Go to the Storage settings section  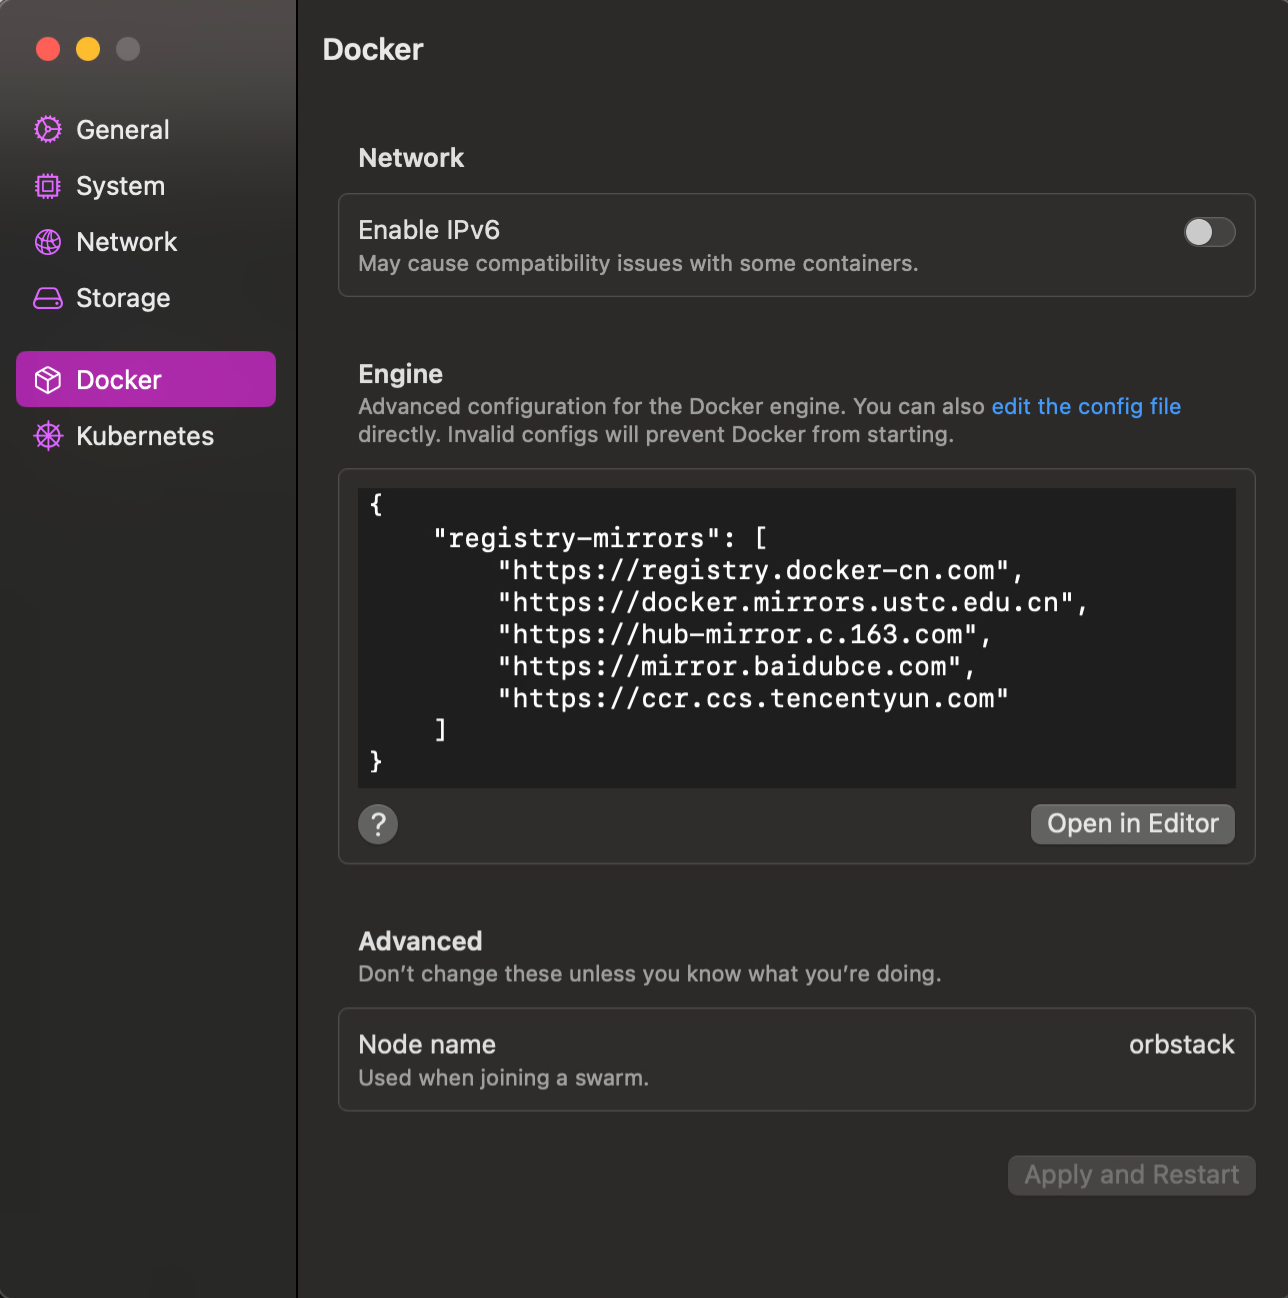123,298
